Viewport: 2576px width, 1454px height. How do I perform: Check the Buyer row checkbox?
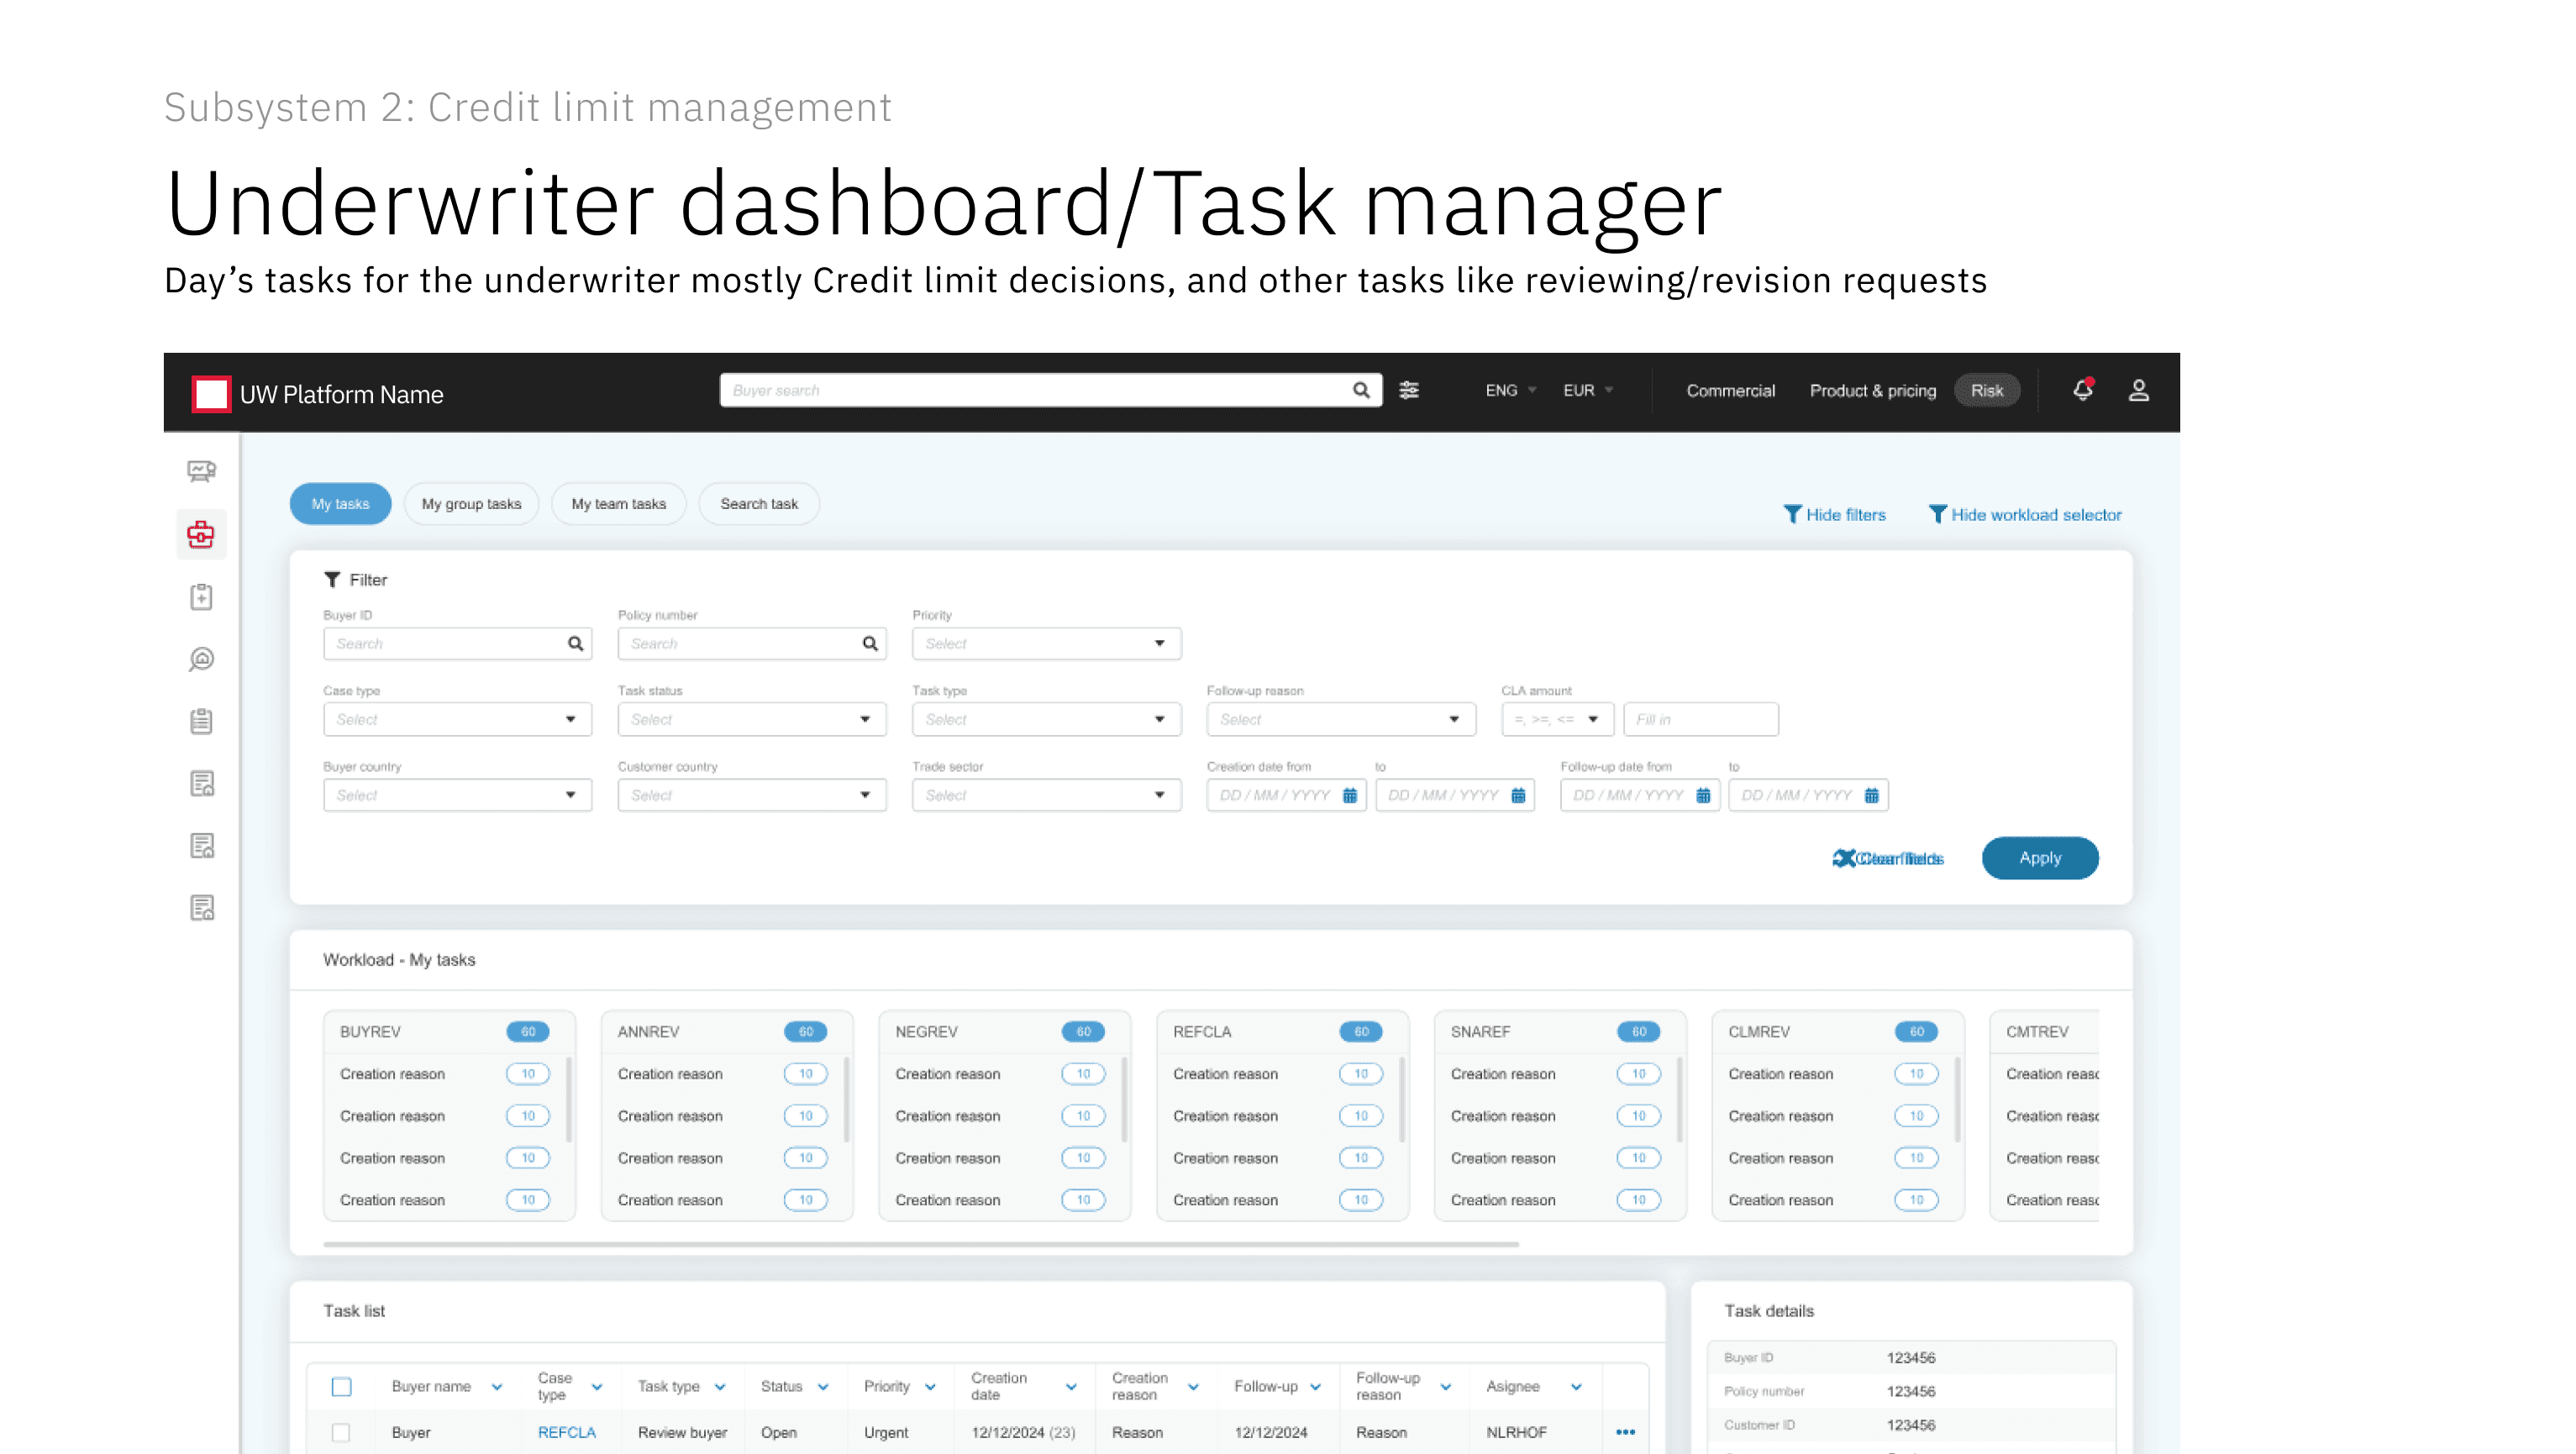tap(341, 1432)
